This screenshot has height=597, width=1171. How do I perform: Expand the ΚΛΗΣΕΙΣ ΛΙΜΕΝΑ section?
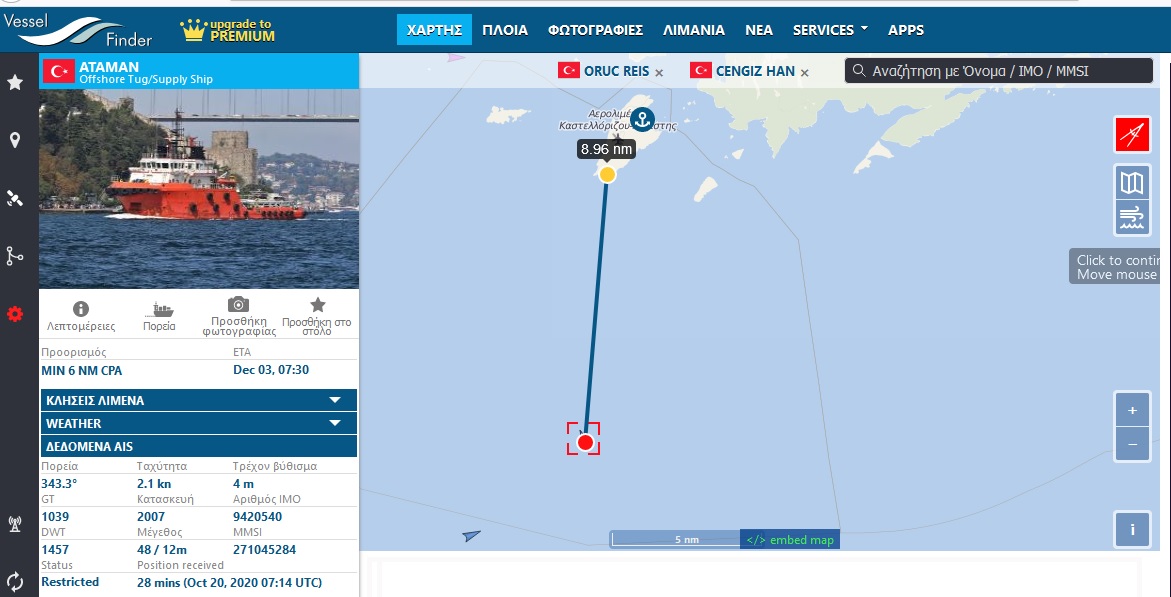click(199, 400)
